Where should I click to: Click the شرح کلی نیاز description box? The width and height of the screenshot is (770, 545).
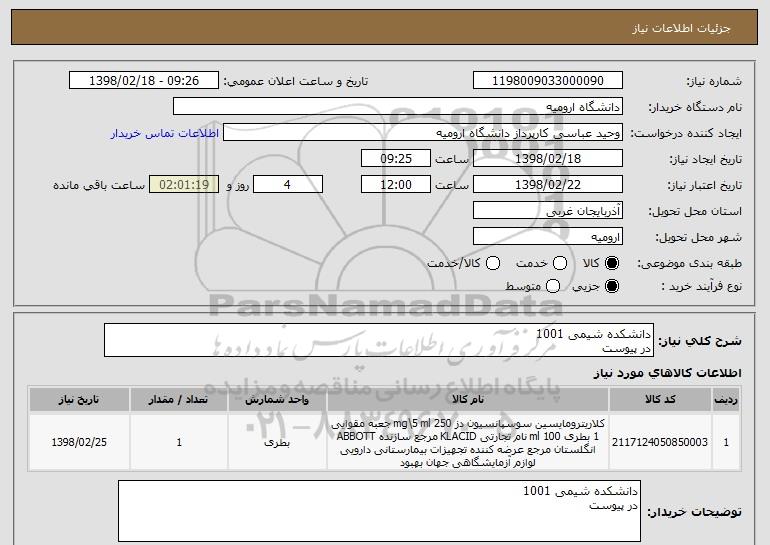(379, 340)
